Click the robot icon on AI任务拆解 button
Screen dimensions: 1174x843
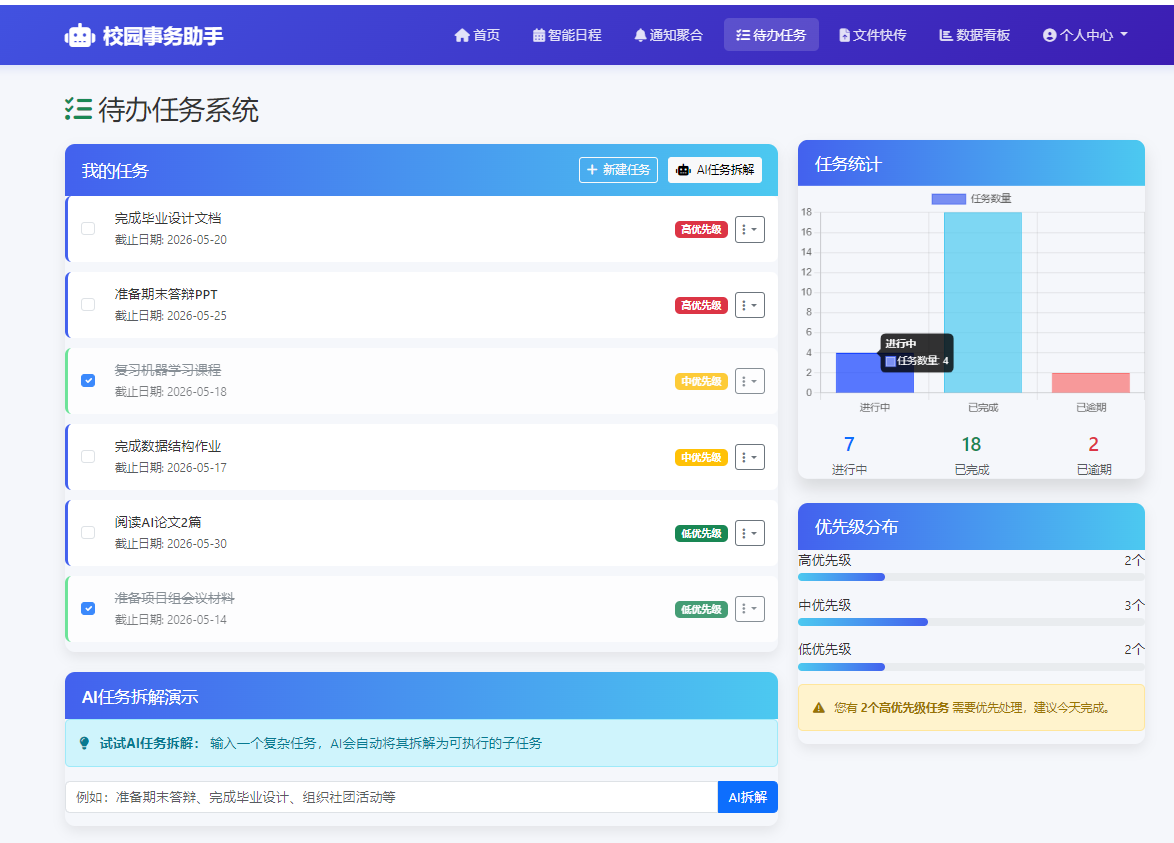(x=684, y=170)
